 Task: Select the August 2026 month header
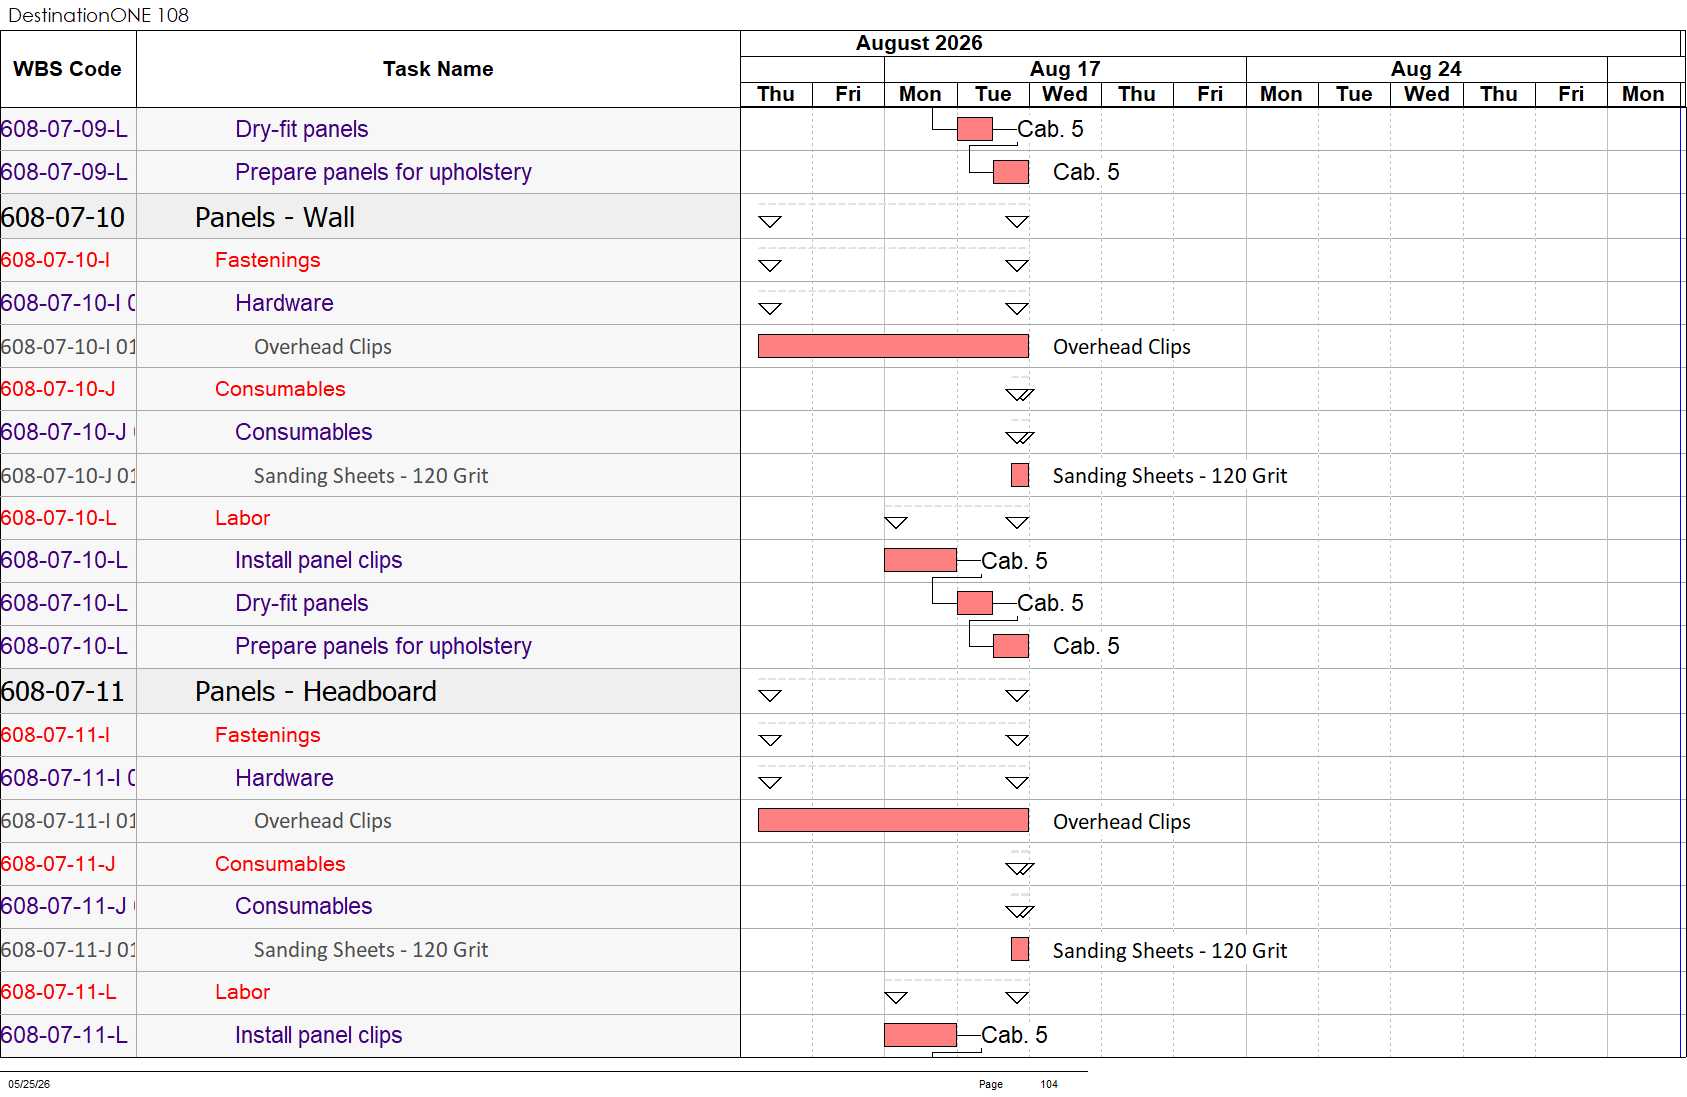click(x=919, y=43)
